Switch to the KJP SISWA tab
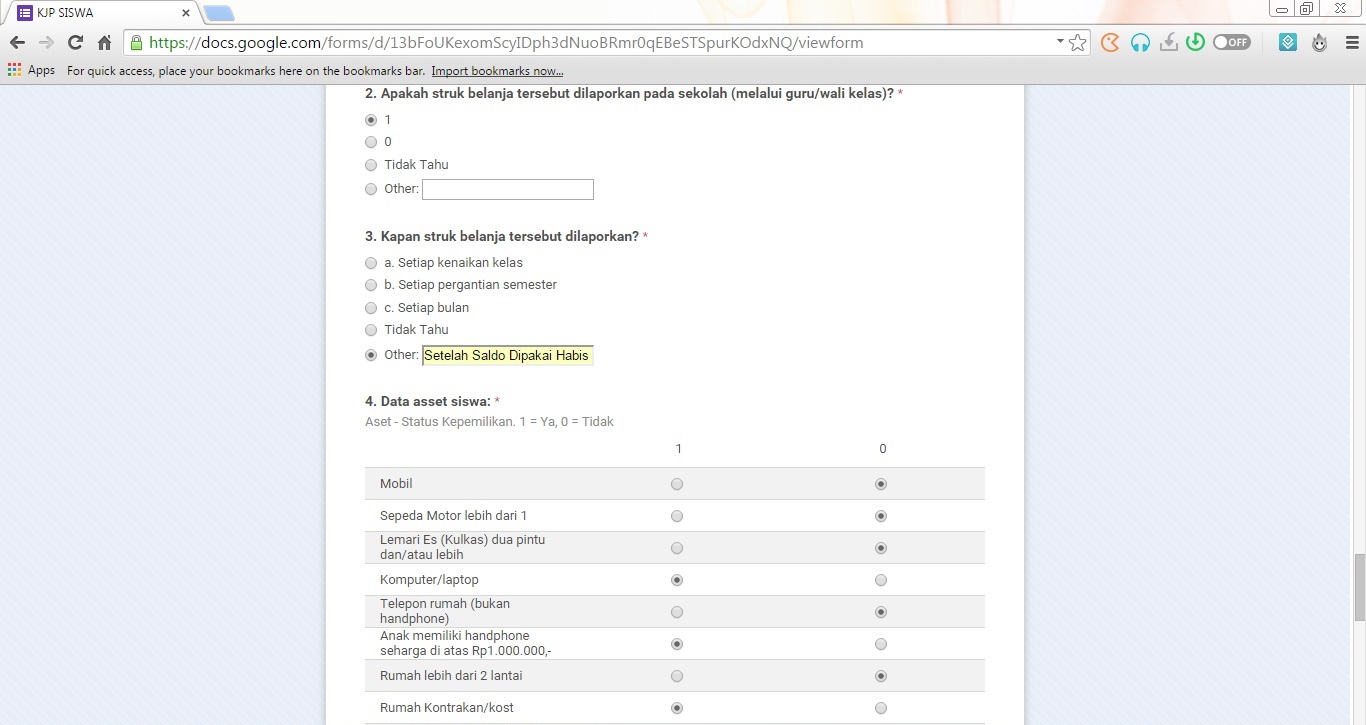 coord(100,13)
